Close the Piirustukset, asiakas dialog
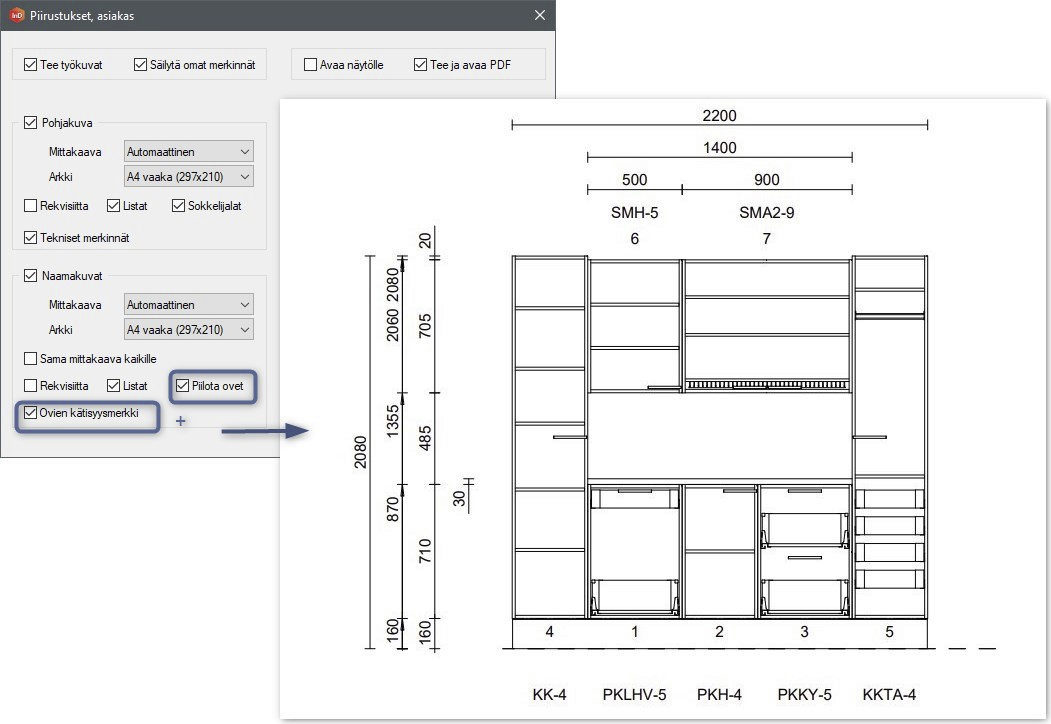 click(x=540, y=15)
